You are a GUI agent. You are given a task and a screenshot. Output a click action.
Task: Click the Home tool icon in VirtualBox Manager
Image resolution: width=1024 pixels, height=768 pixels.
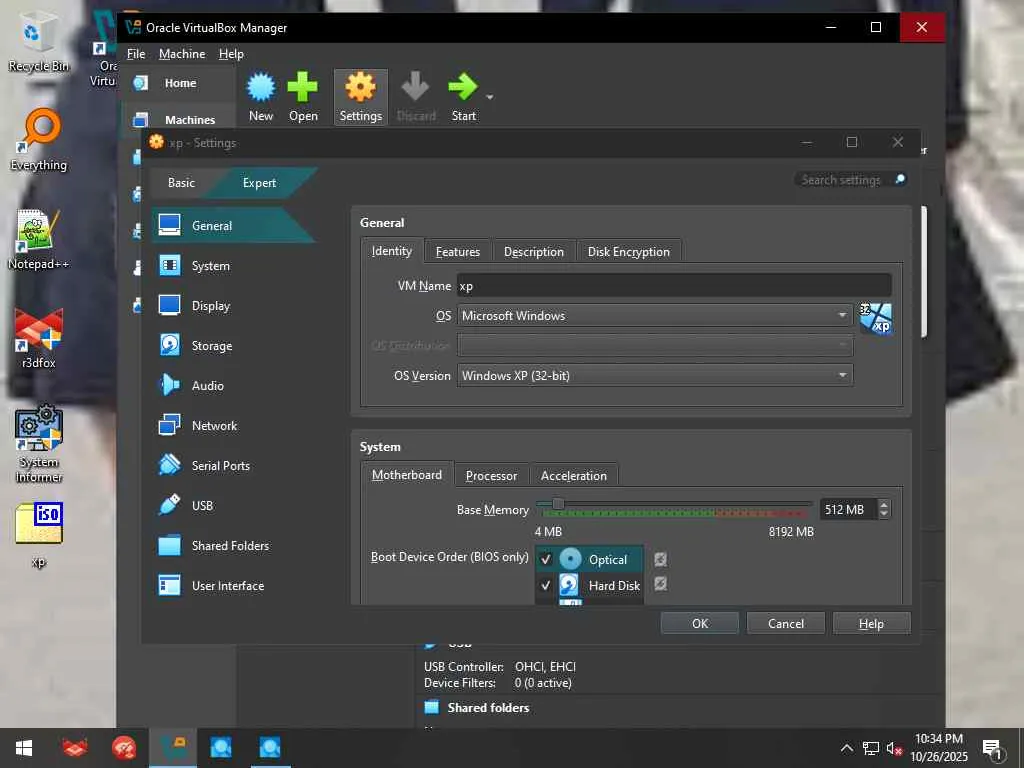[140, 83]
